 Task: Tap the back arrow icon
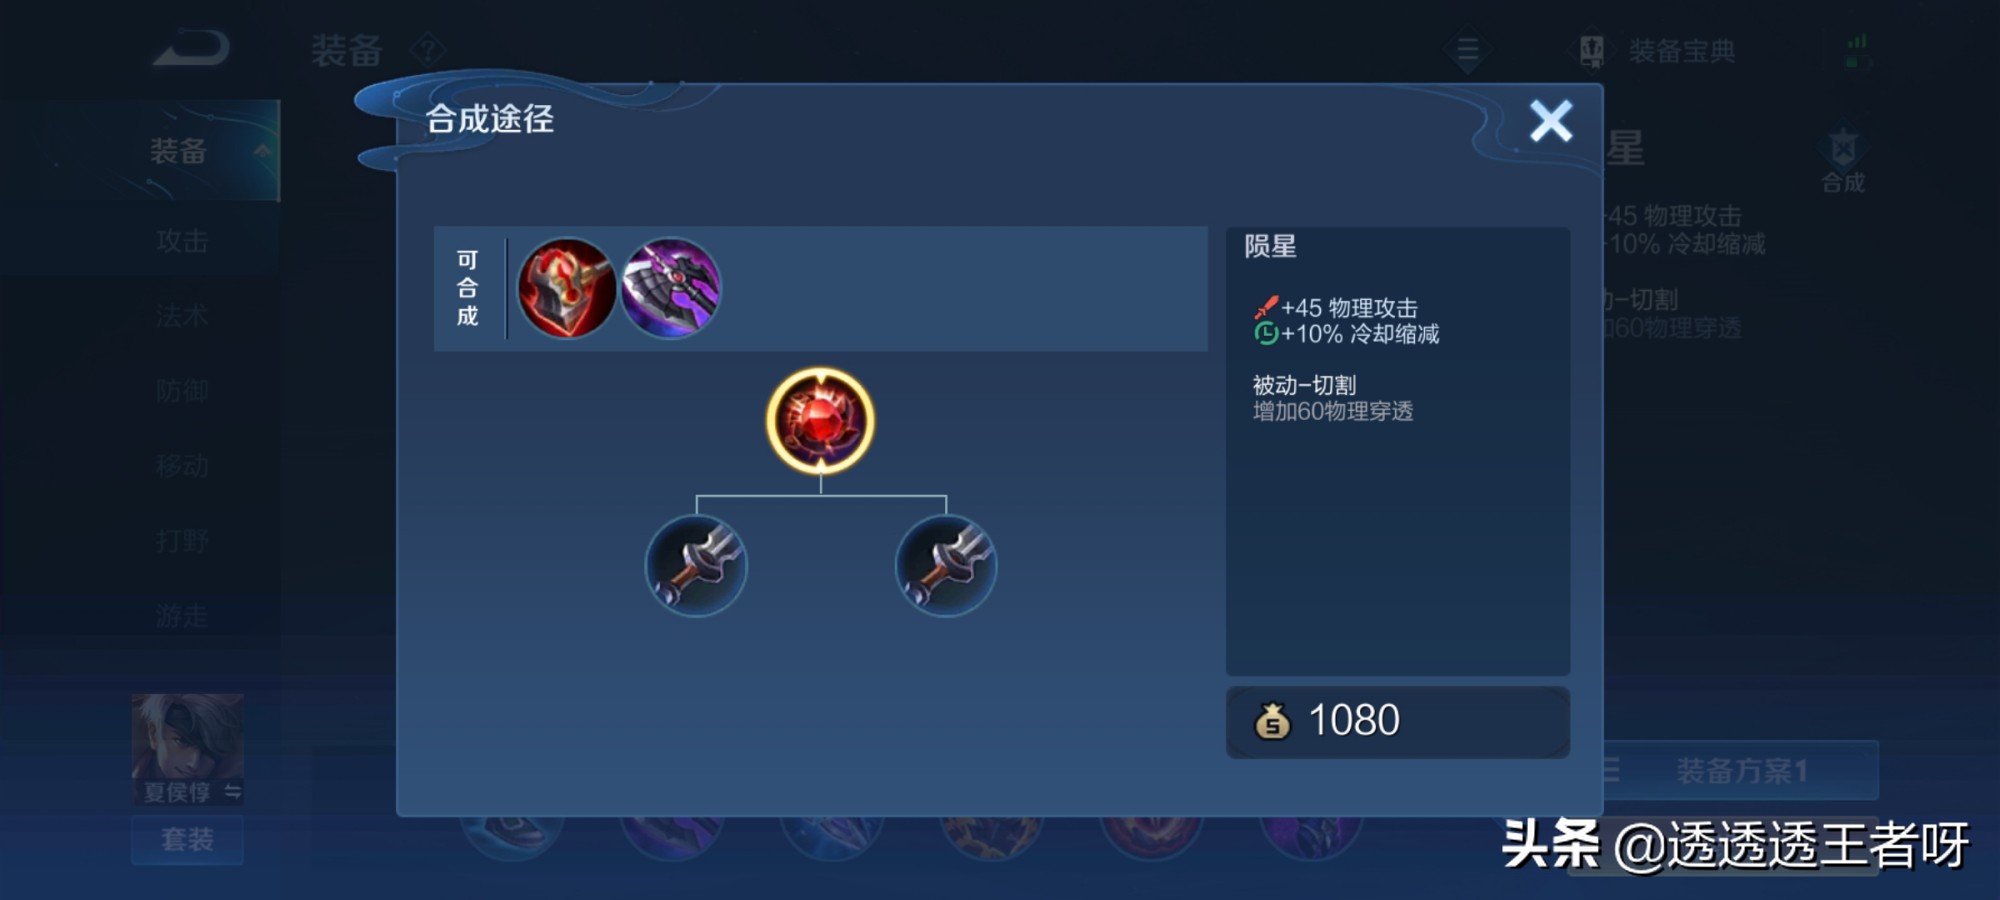coord(191,49)
